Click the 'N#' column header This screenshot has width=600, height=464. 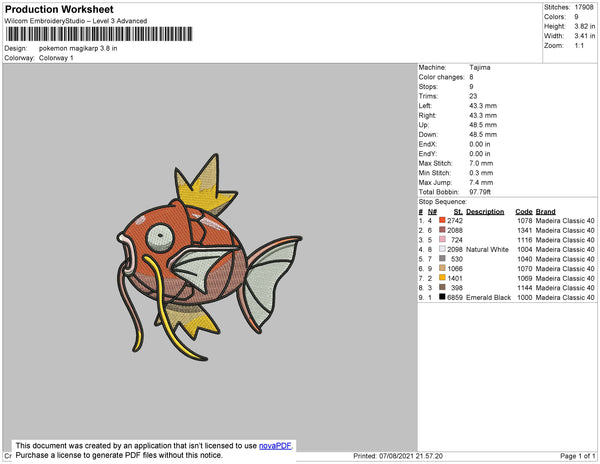(x=432, y=212)
